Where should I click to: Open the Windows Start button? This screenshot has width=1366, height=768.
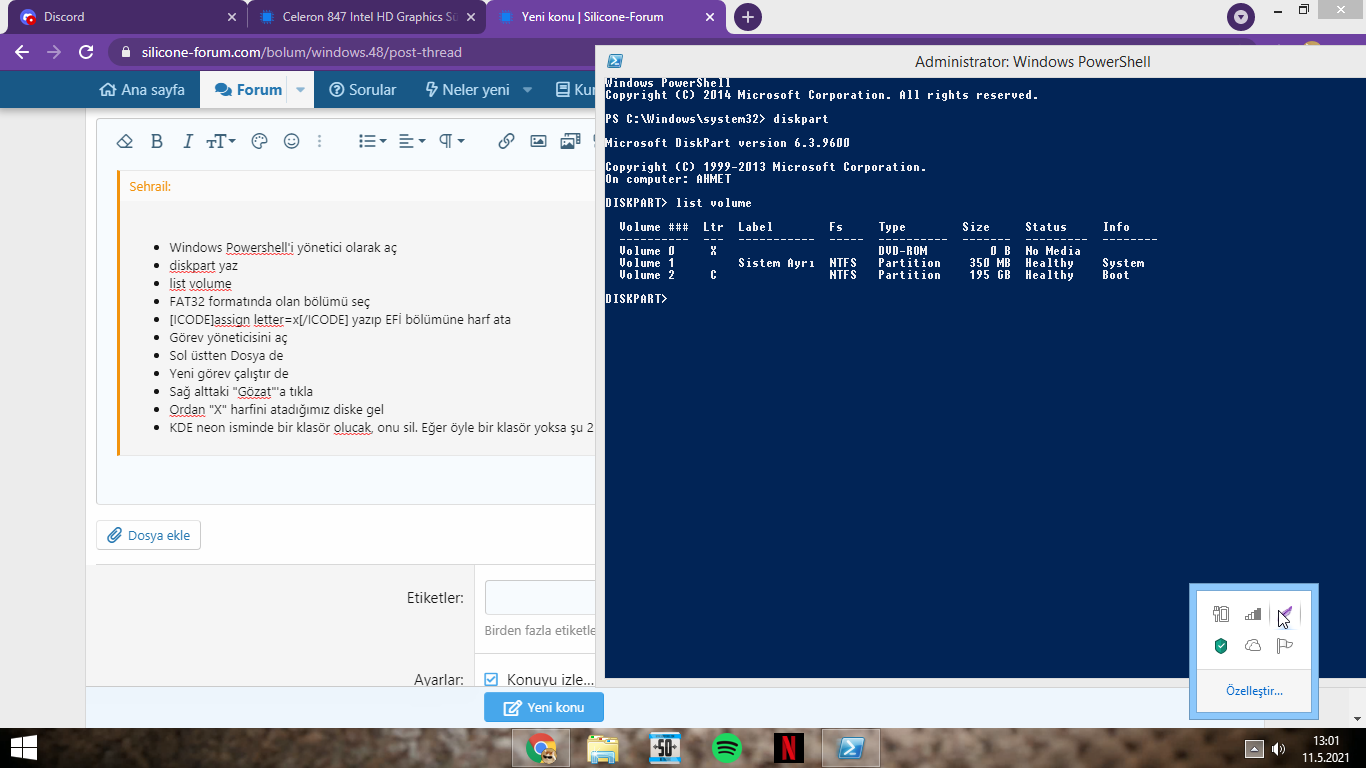coord(24,748)
